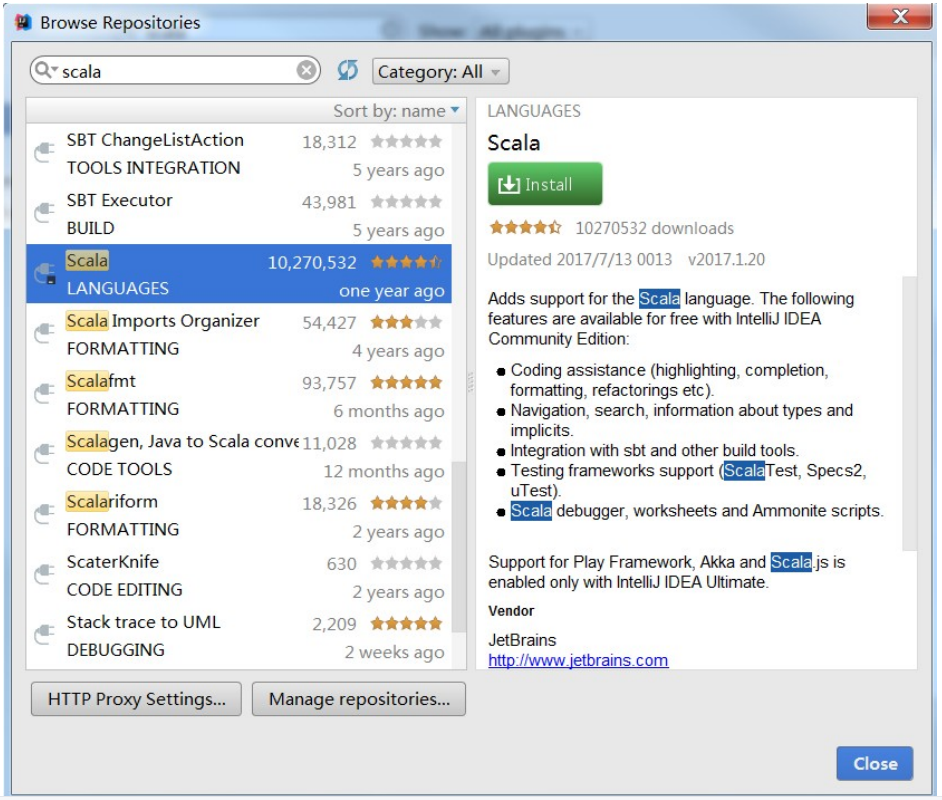Click the search magnifier icon in search field
942x800 pixels.
click(x=45, y=71)
